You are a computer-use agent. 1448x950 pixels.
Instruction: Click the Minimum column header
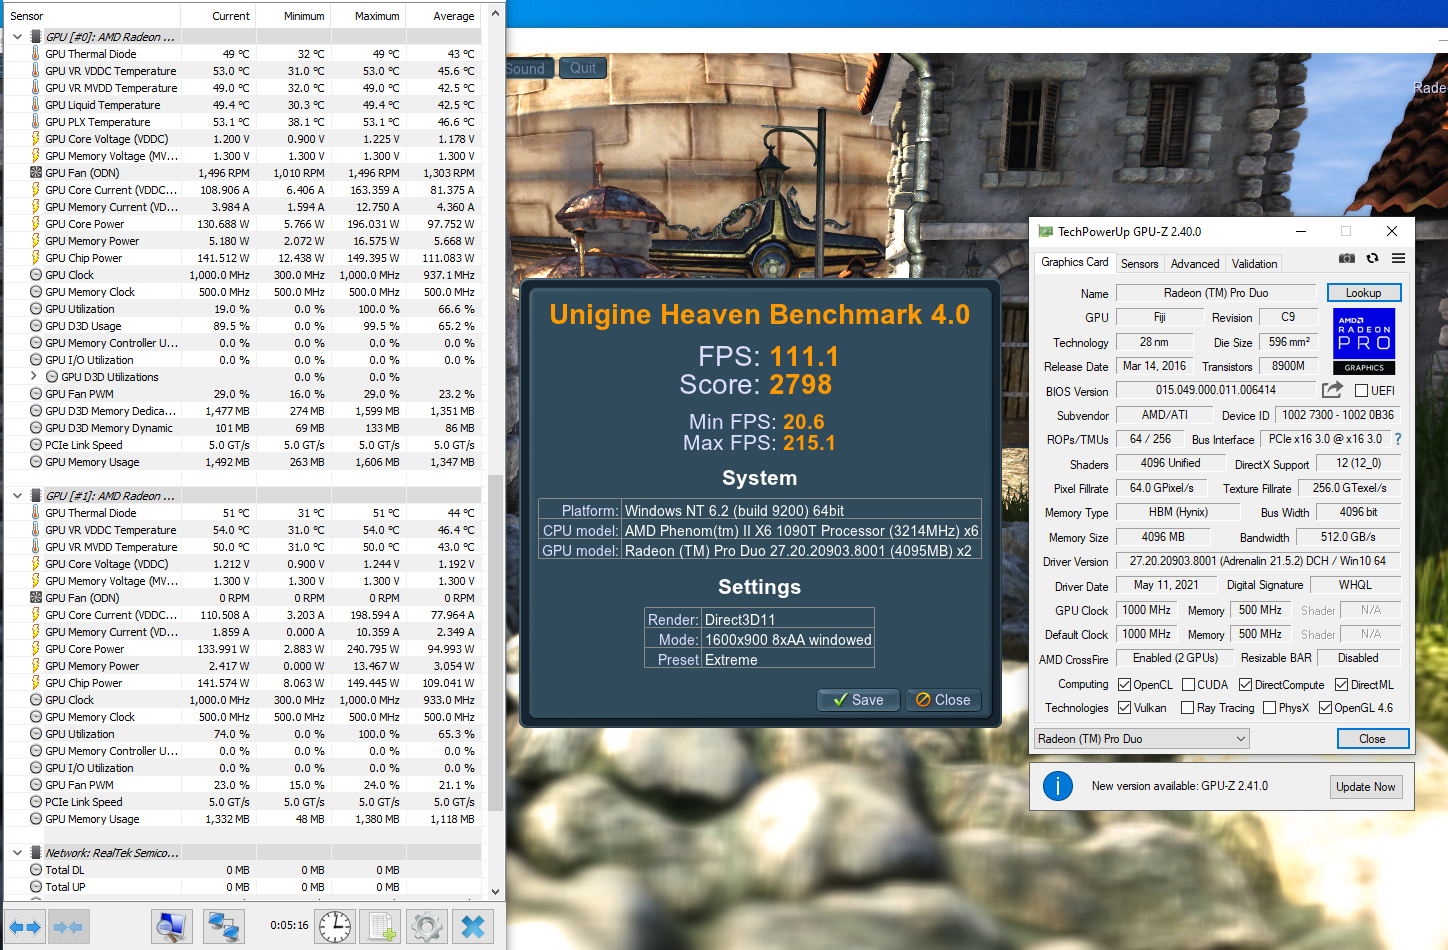coord(293,16)
